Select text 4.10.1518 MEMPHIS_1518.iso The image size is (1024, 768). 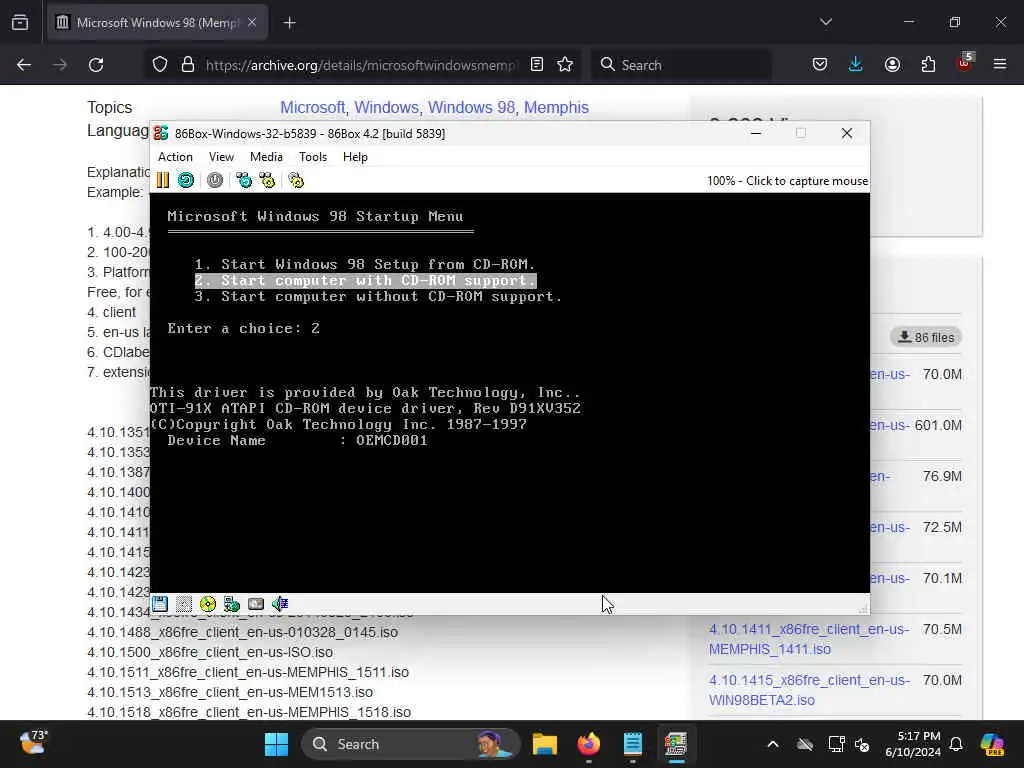tap(249, 712)
